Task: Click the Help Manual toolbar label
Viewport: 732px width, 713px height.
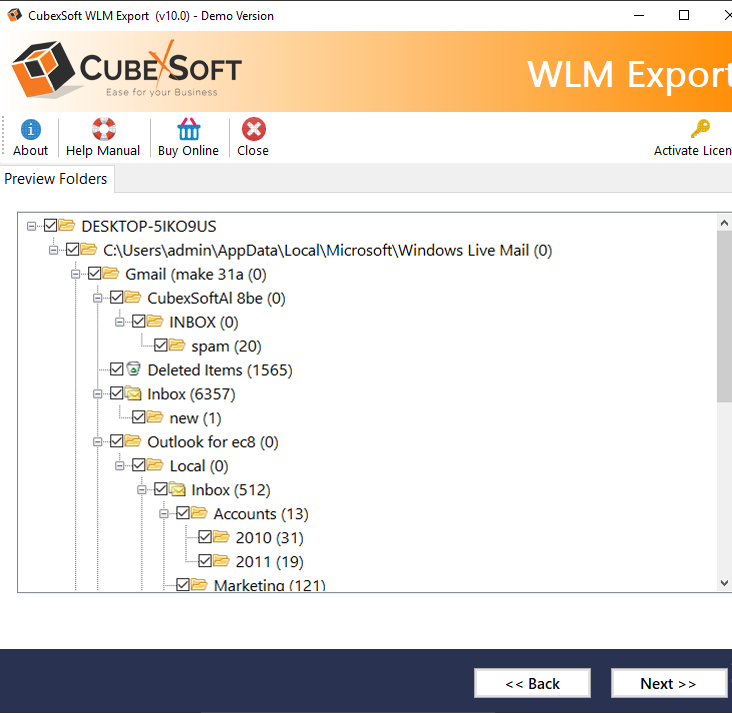Action: [x=103, y=150]
